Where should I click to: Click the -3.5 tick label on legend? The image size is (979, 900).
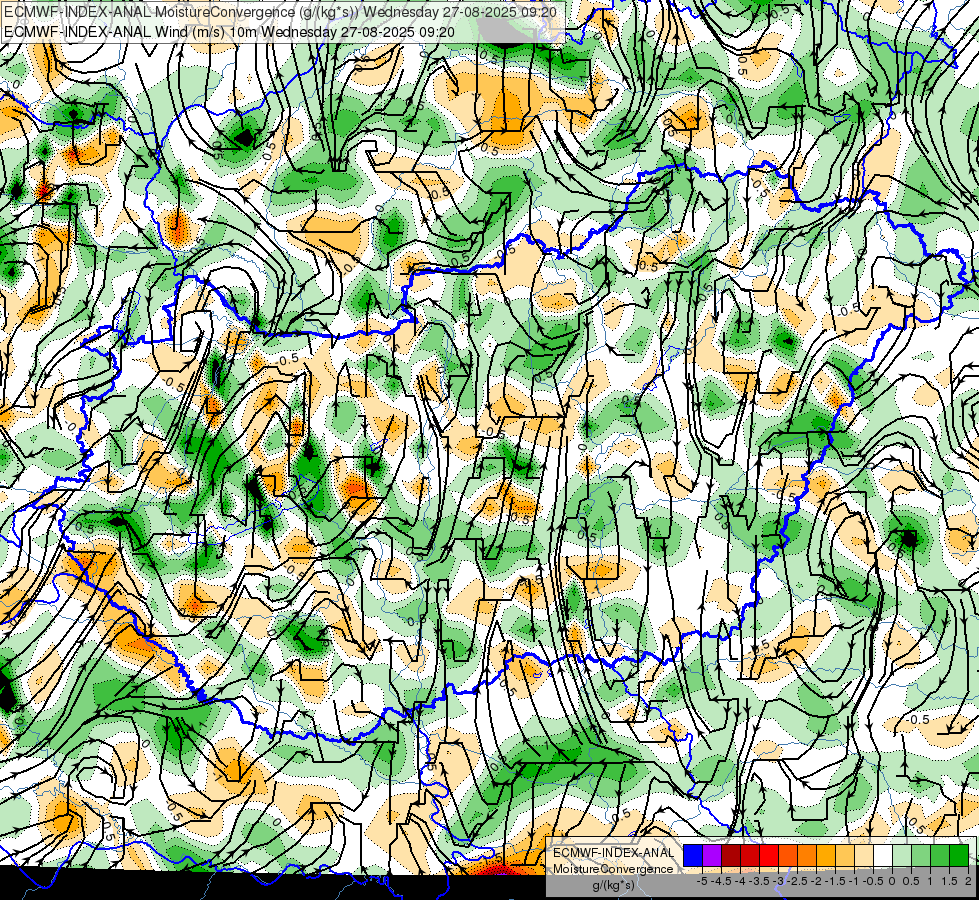(x=759, y=881)
